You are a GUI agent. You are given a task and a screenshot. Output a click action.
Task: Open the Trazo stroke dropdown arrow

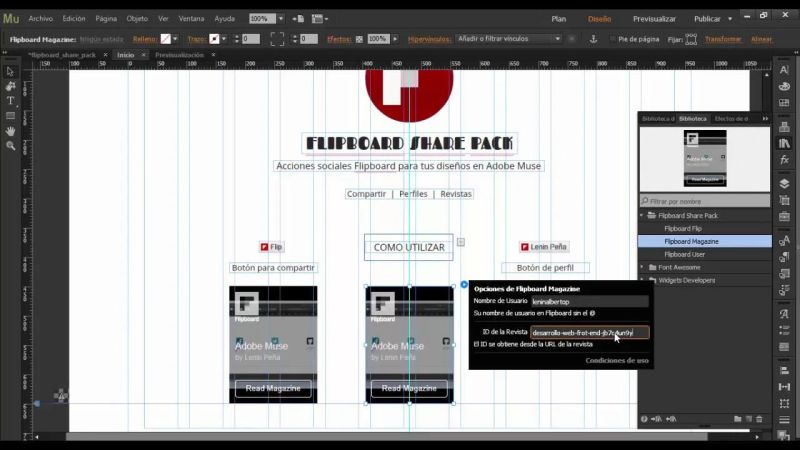click(x=224, y=39)
